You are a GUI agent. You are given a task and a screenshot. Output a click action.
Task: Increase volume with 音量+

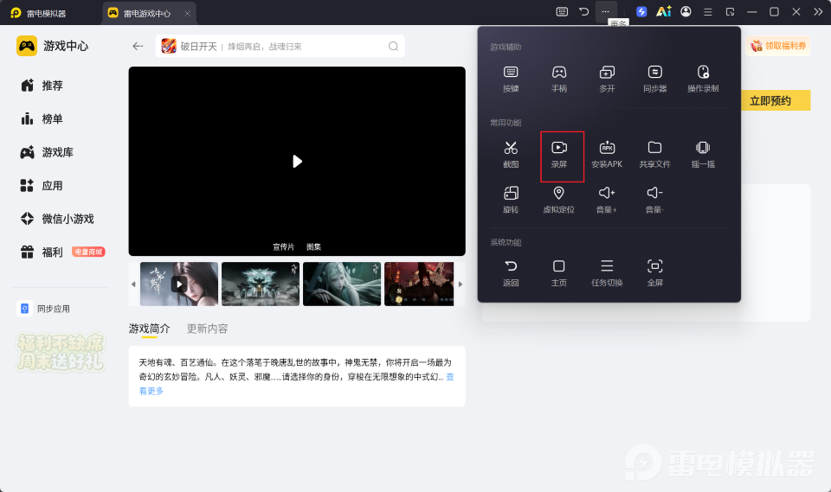click(x=607, y=199)
